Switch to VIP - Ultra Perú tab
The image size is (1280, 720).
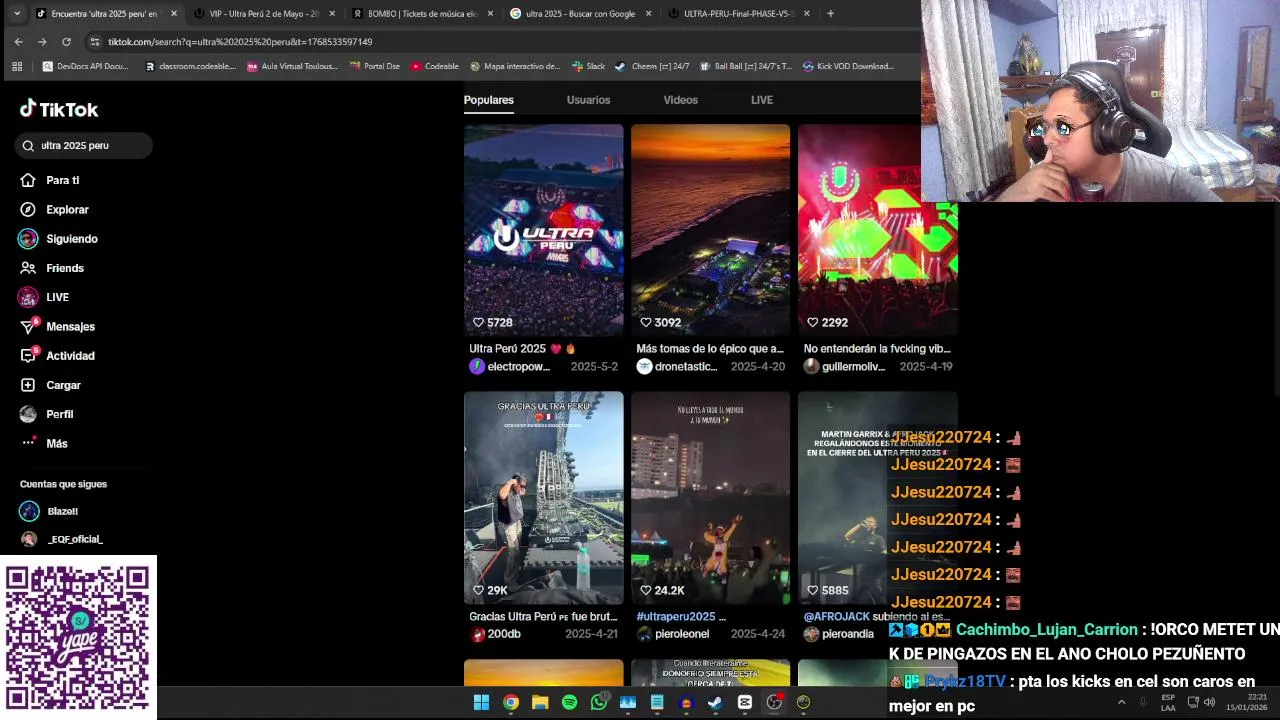(265, 14)
